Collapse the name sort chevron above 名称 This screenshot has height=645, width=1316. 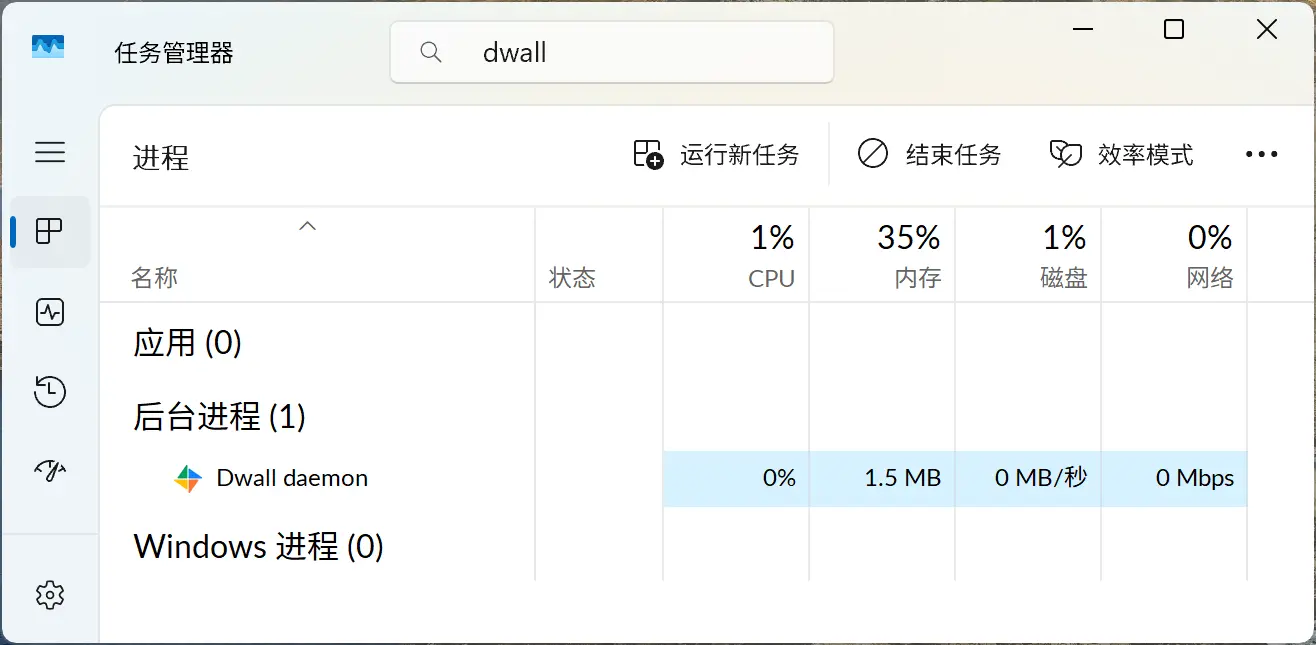click(307, 226)
